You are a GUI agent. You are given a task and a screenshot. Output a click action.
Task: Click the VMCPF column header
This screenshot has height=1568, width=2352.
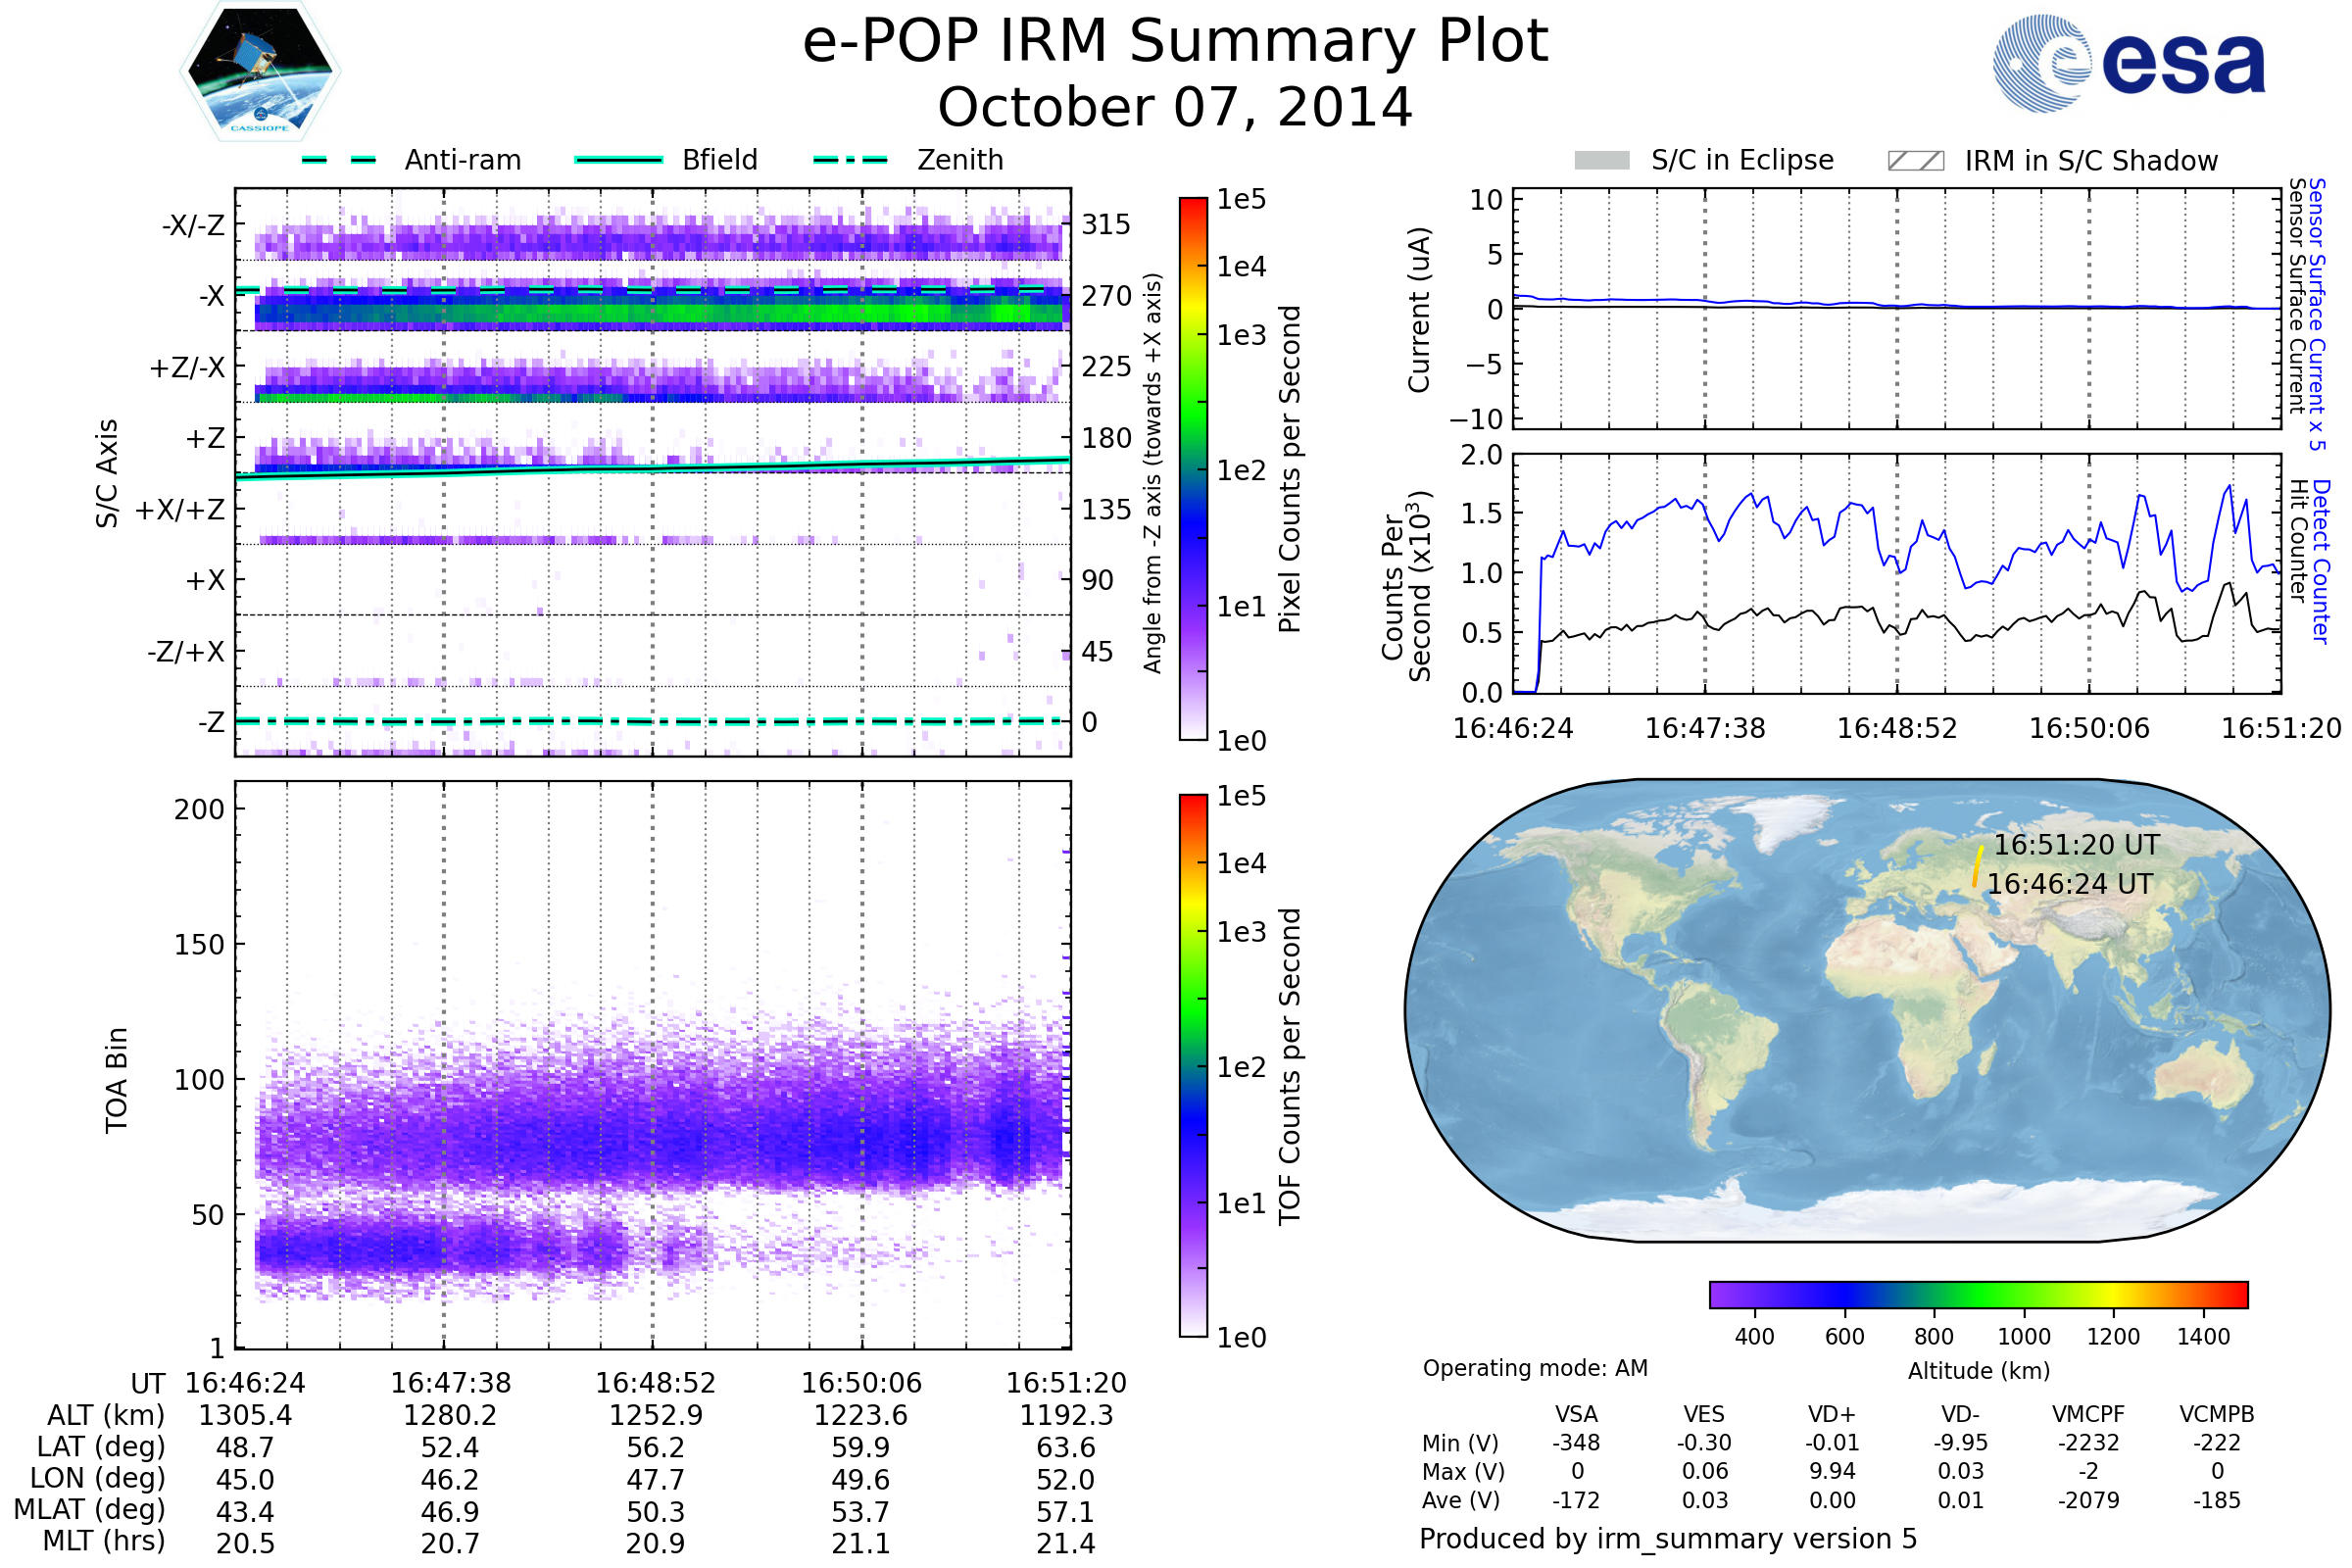click(2088, 1414)
